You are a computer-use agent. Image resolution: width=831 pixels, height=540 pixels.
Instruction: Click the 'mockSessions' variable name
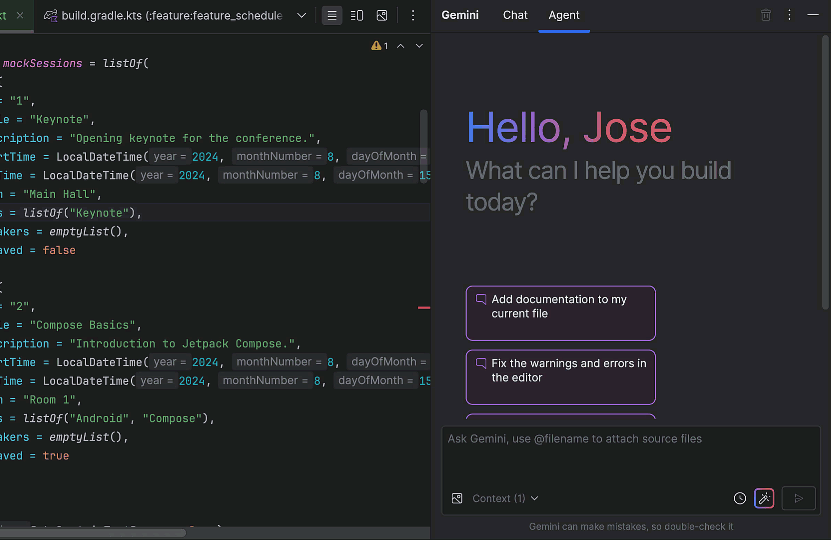(x=42, y=64)
